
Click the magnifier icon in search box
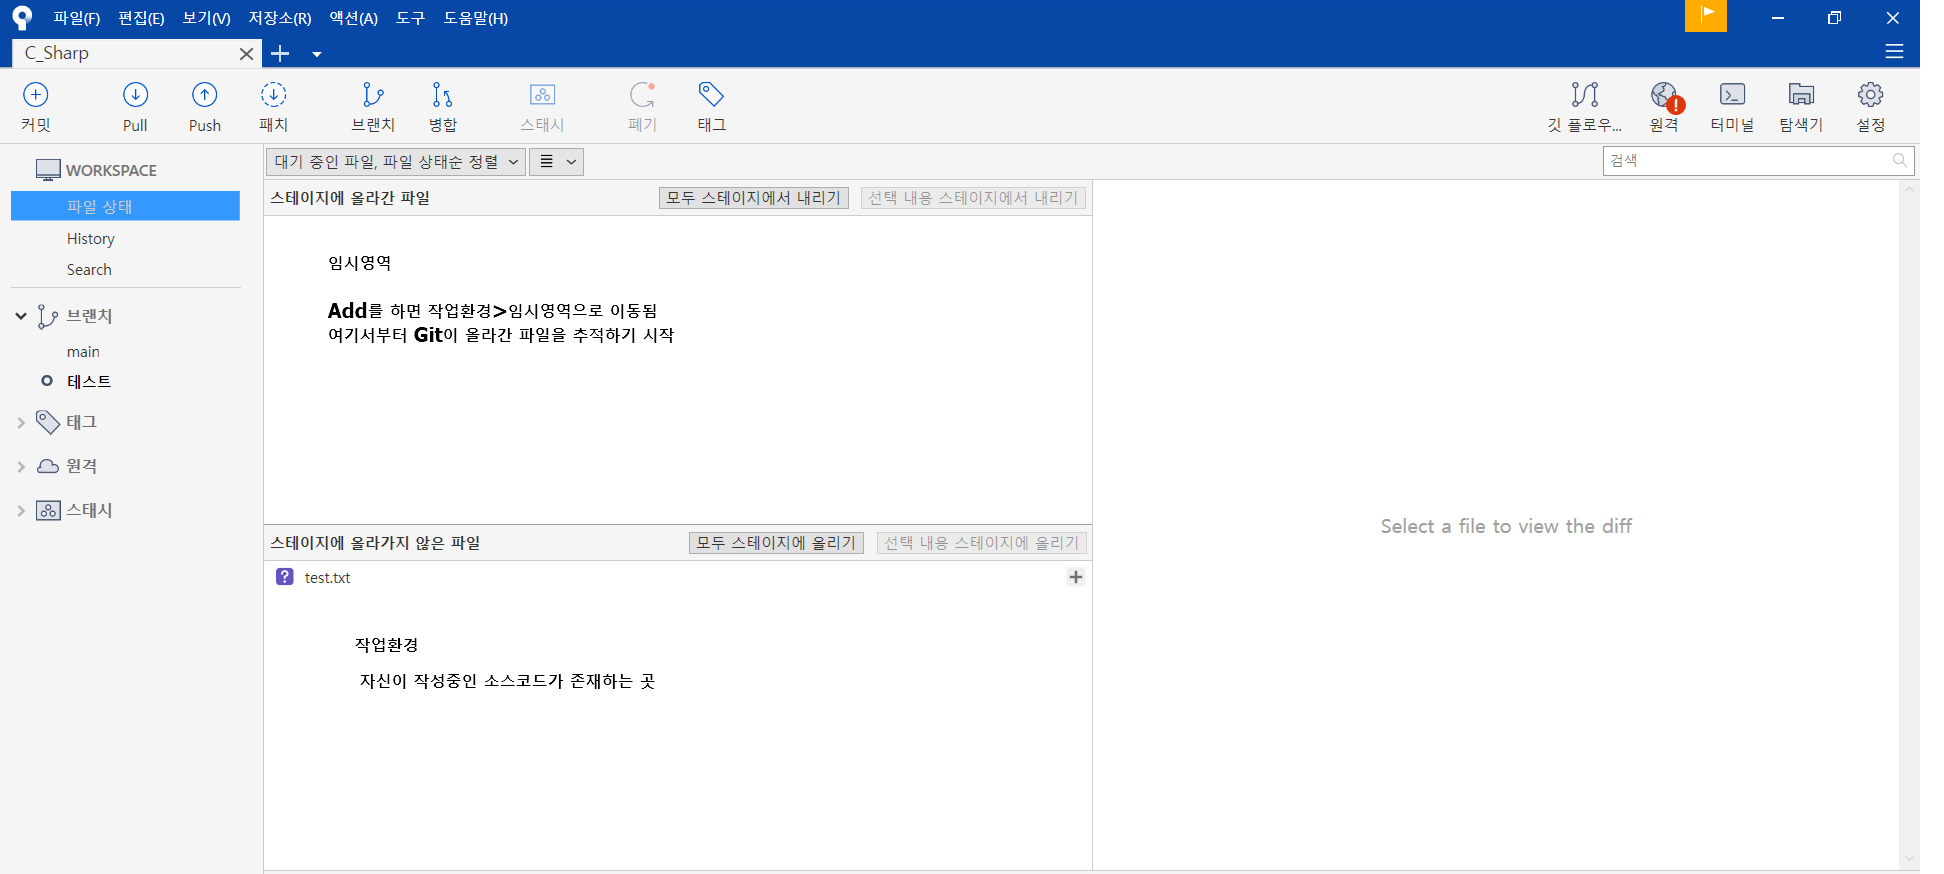(x=1900, y=160)
